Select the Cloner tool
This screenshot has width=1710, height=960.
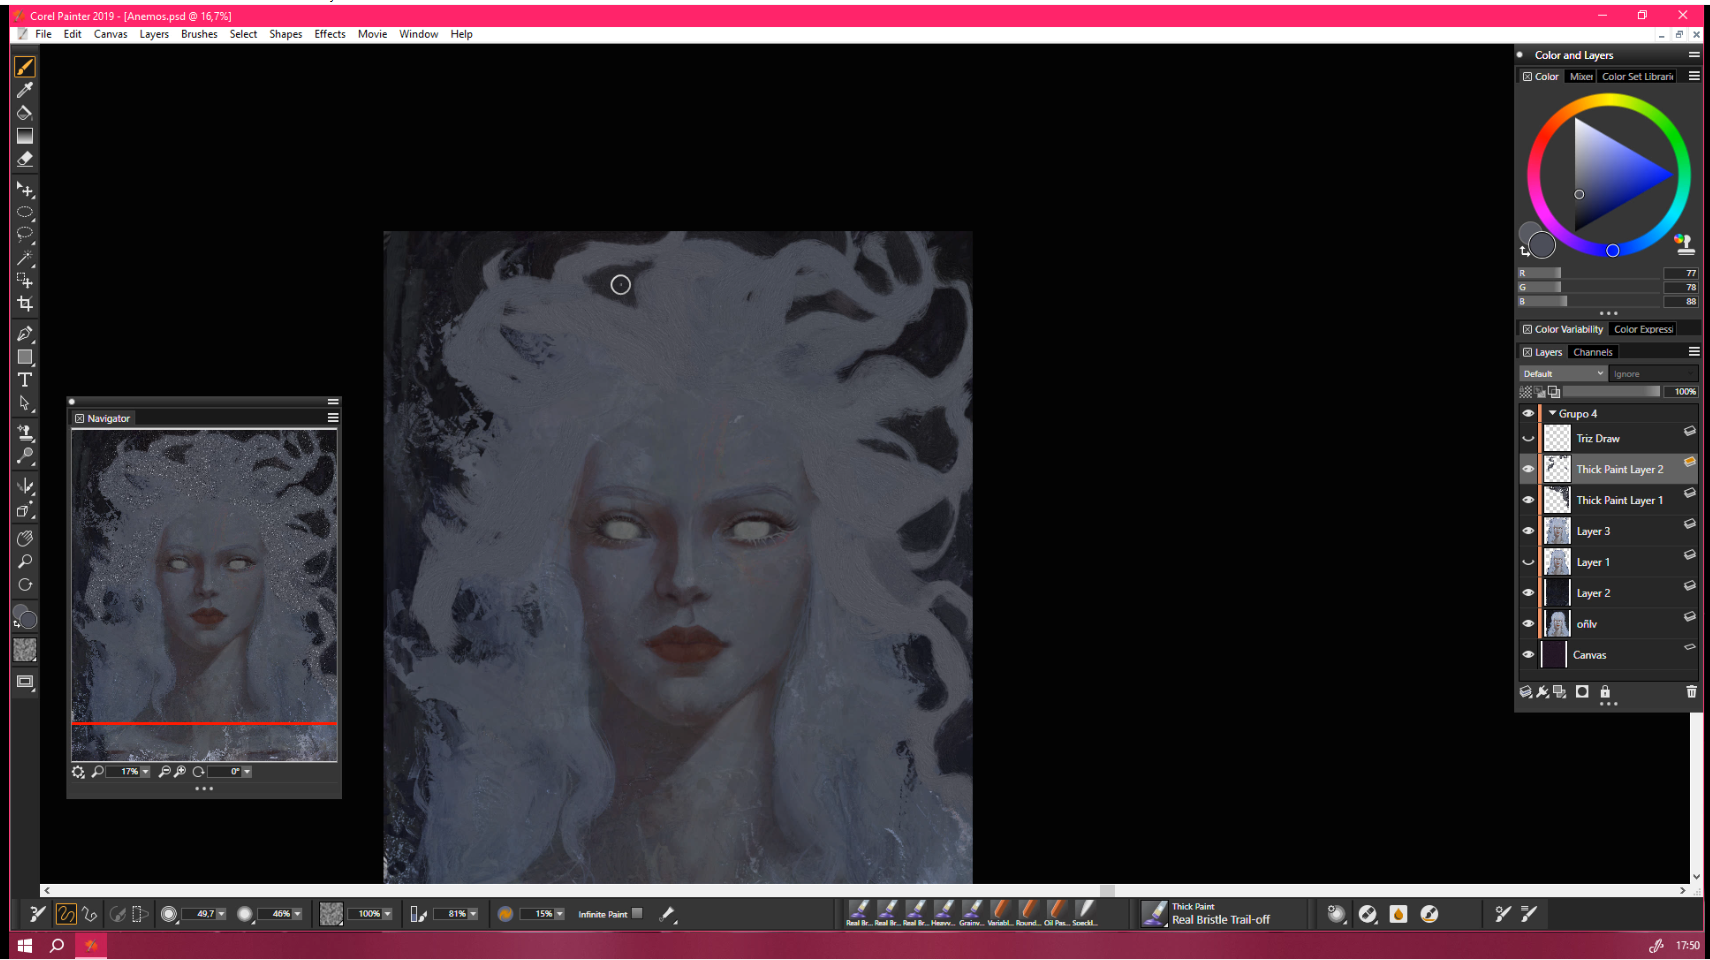pos(25,433)
